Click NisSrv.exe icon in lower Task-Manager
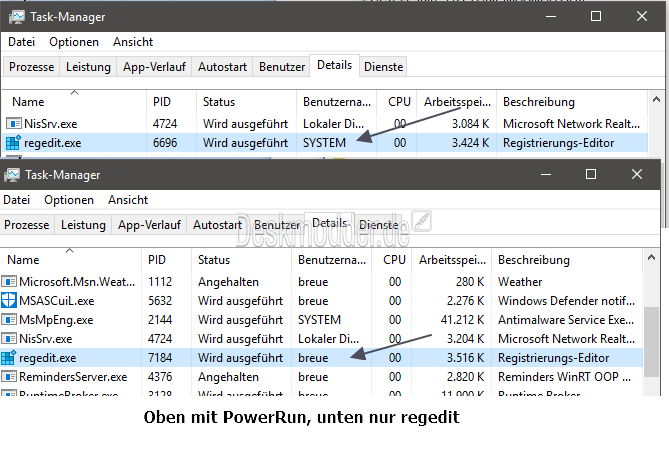 [9, 339]
